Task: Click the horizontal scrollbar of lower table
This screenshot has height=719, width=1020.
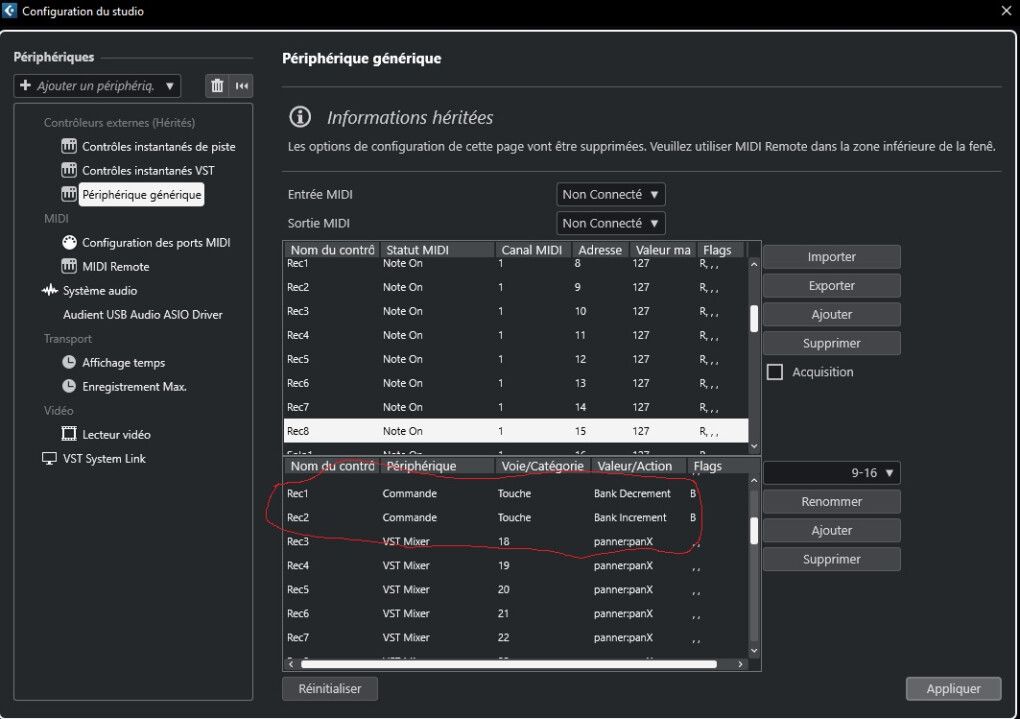Action: (508, 663)
